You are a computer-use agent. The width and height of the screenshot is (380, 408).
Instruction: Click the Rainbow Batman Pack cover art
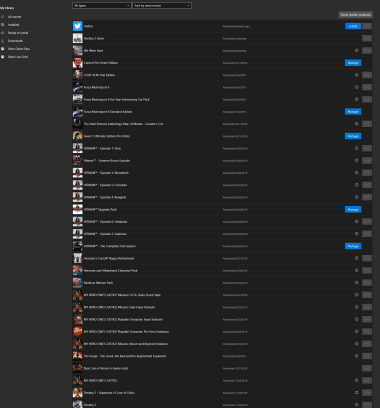78,283
